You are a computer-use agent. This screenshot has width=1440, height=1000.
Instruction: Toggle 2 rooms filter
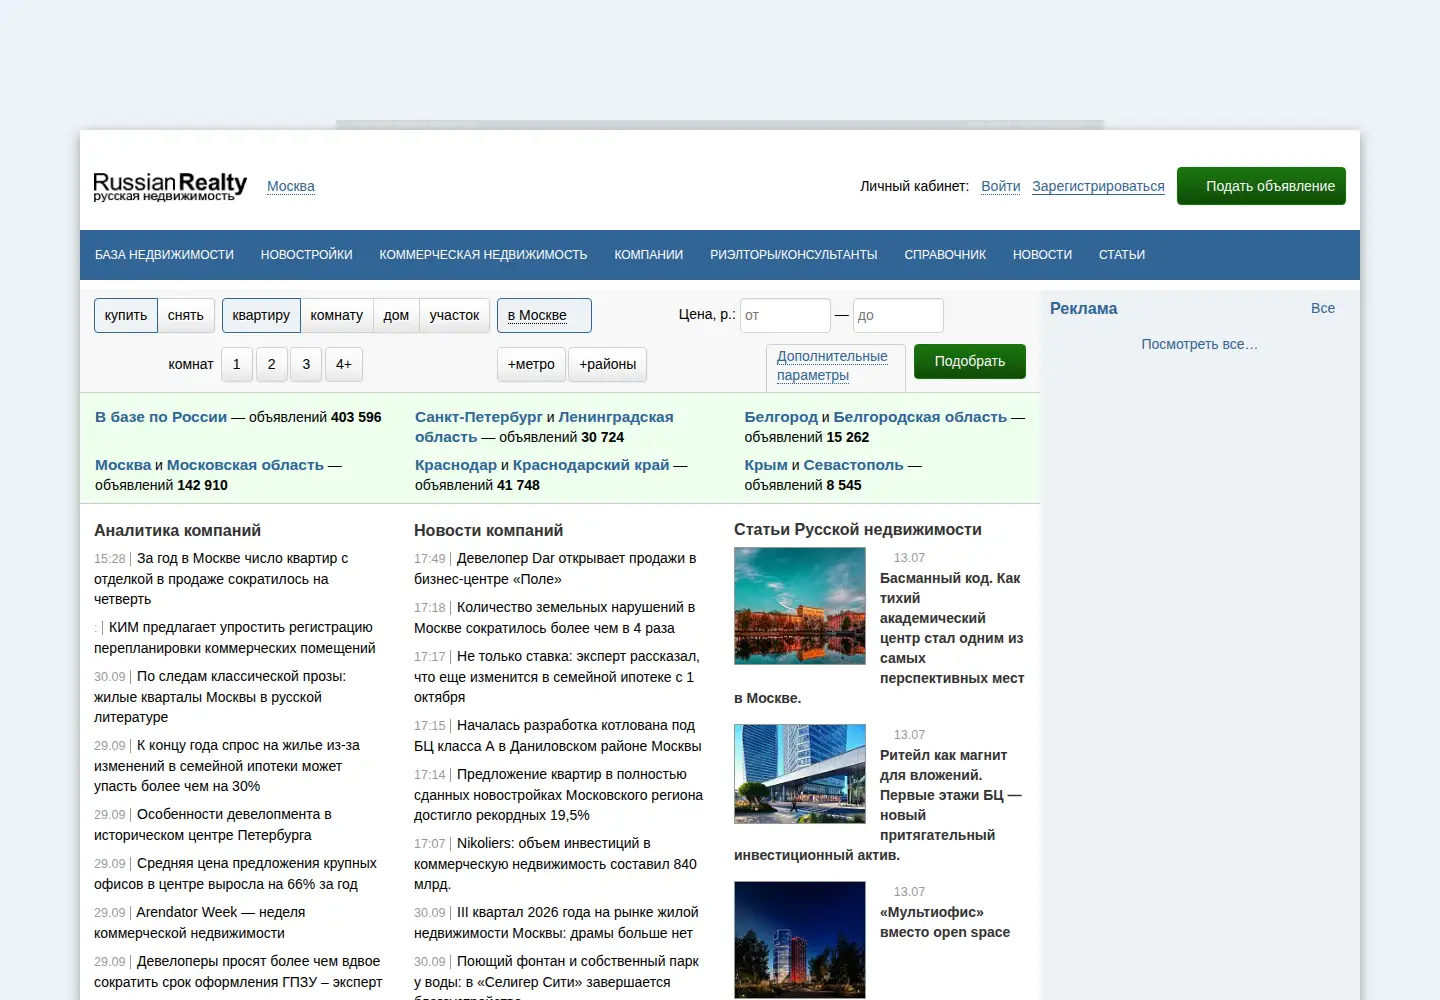pyautogui.click(x=272, y=364)
